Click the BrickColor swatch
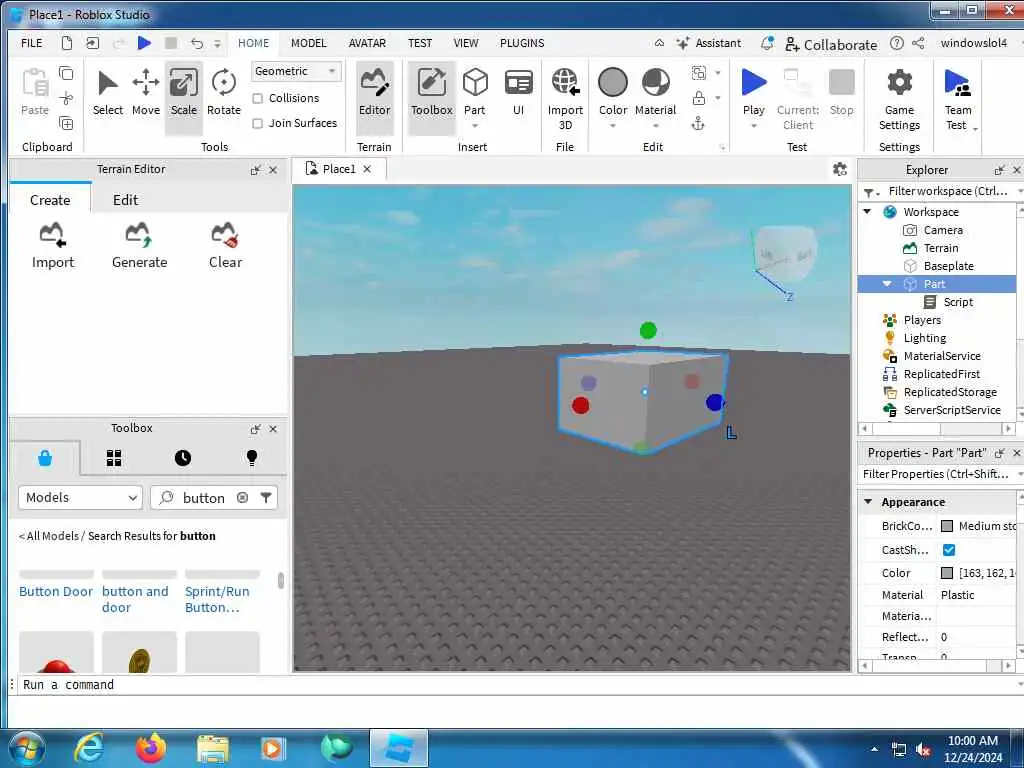1024x768 pixels. 947,526
